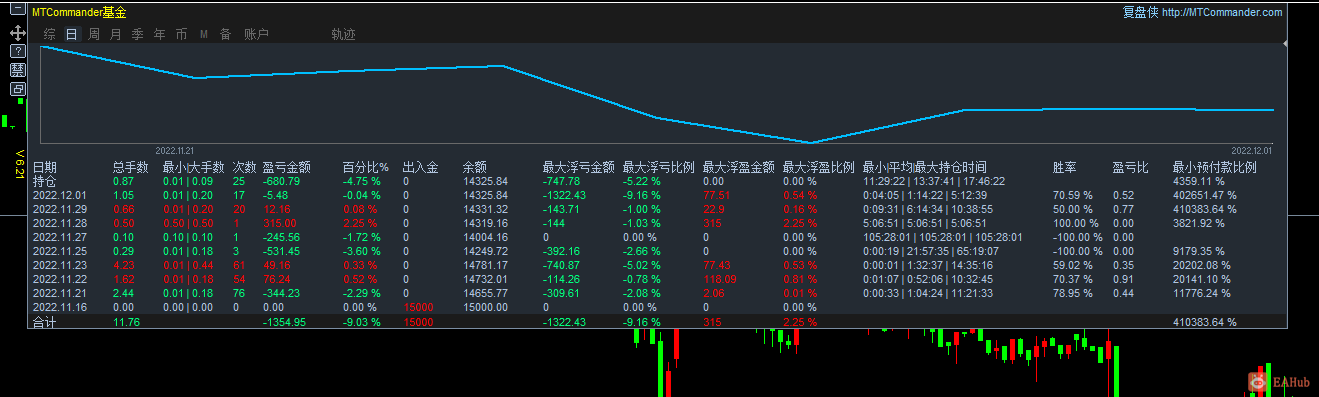Open the M tab
Image resolution: width=1319 pixels, height=397 pixels.
(204, 34)
